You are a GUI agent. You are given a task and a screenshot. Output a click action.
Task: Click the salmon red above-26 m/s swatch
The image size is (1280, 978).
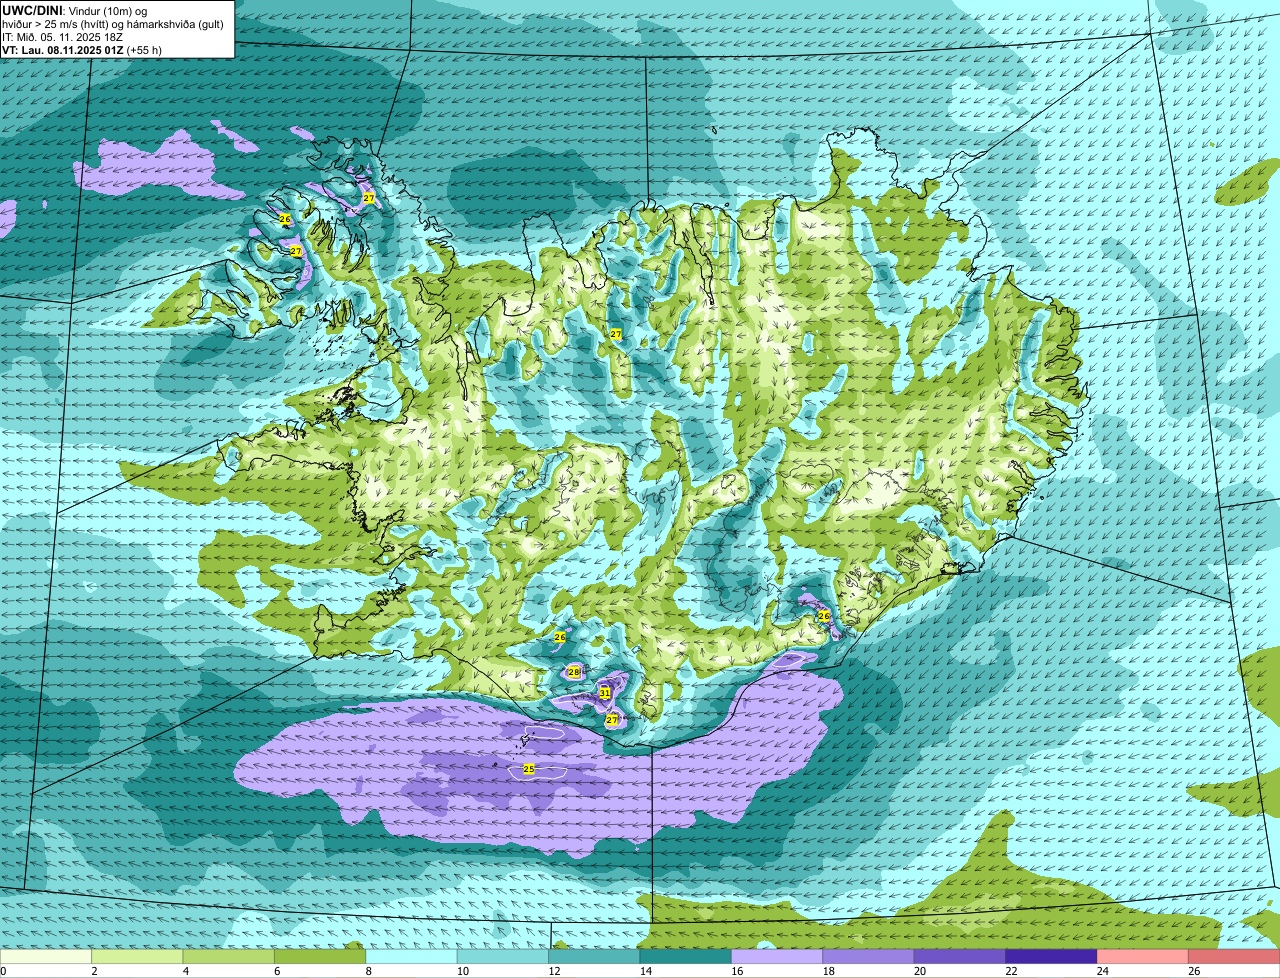pyautogui.click(x=1234, y=957)
